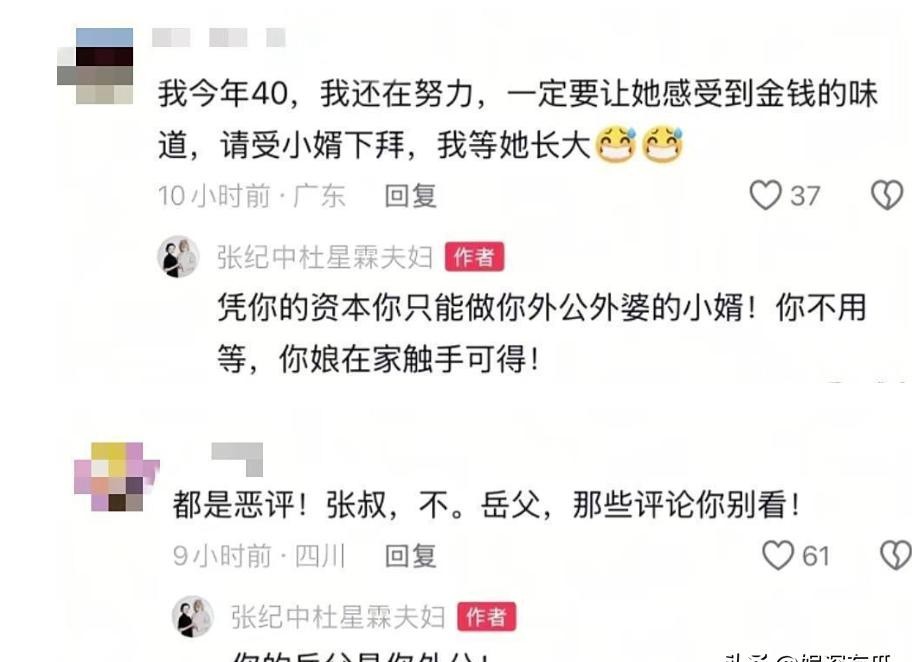Image resolution: width=912 pixels, height=662 pixels.
Task: Dislike the Sichuan comment via broken heart
Action: 896,555
